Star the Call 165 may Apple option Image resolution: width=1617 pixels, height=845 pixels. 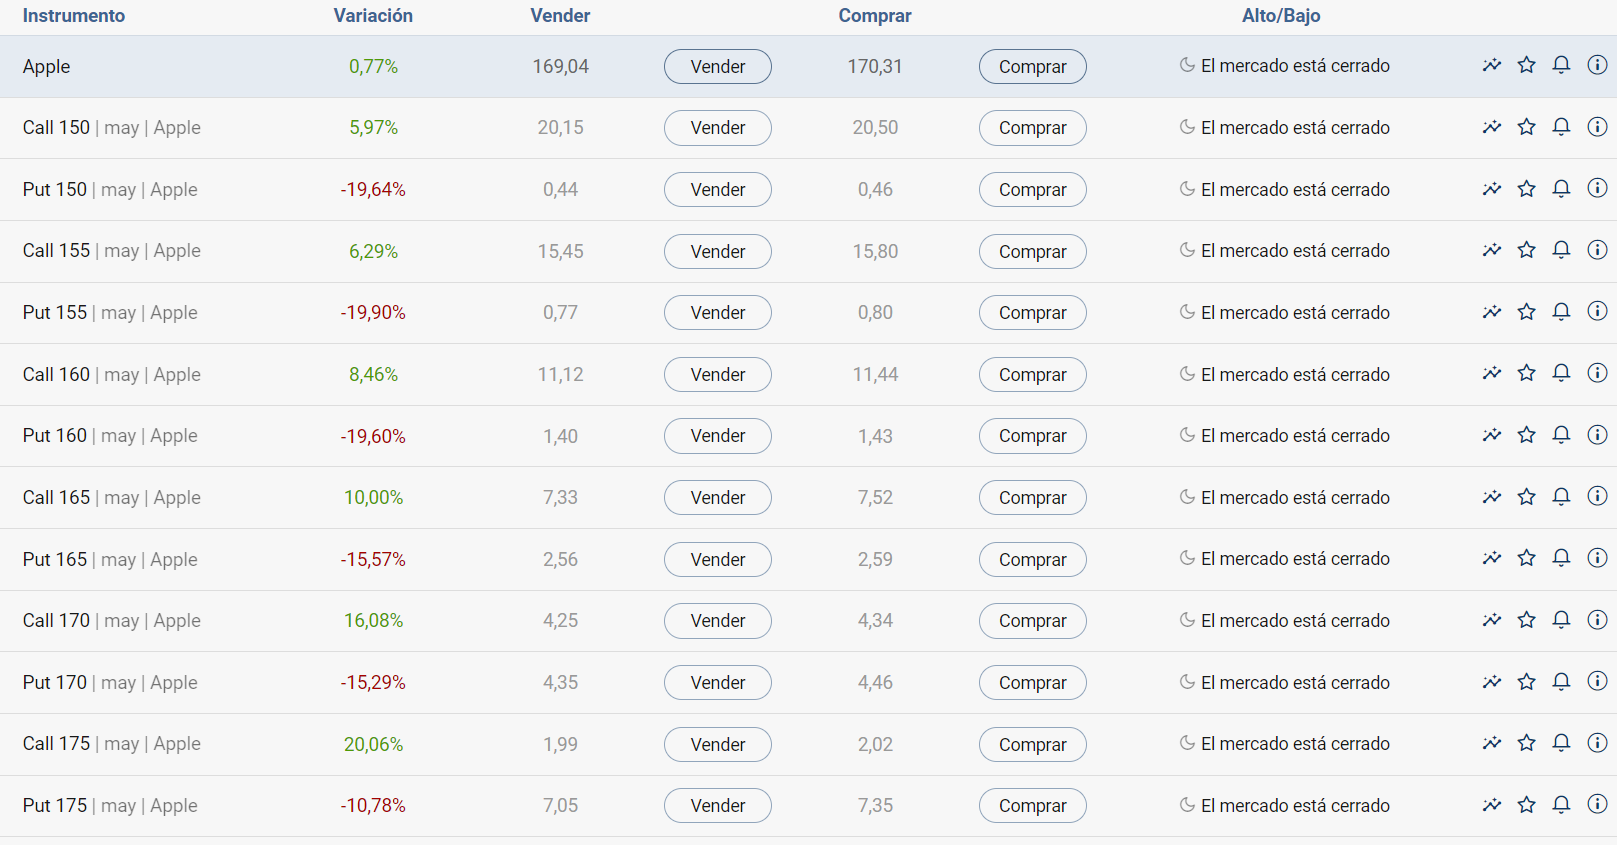1526,498
